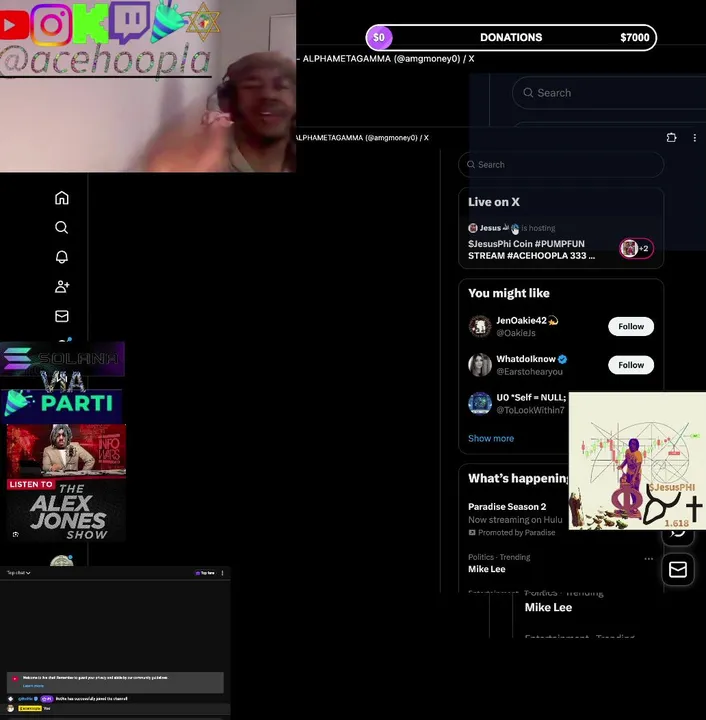Click JenOakie42 profile avatar
706x720 pixels.
480,326
